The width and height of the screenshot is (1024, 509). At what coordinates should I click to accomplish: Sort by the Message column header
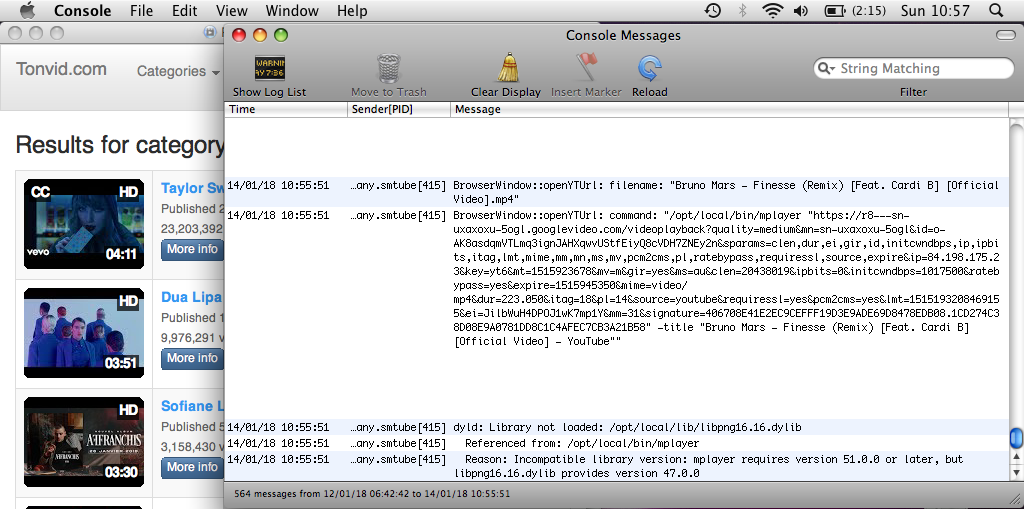click(729, 109)
